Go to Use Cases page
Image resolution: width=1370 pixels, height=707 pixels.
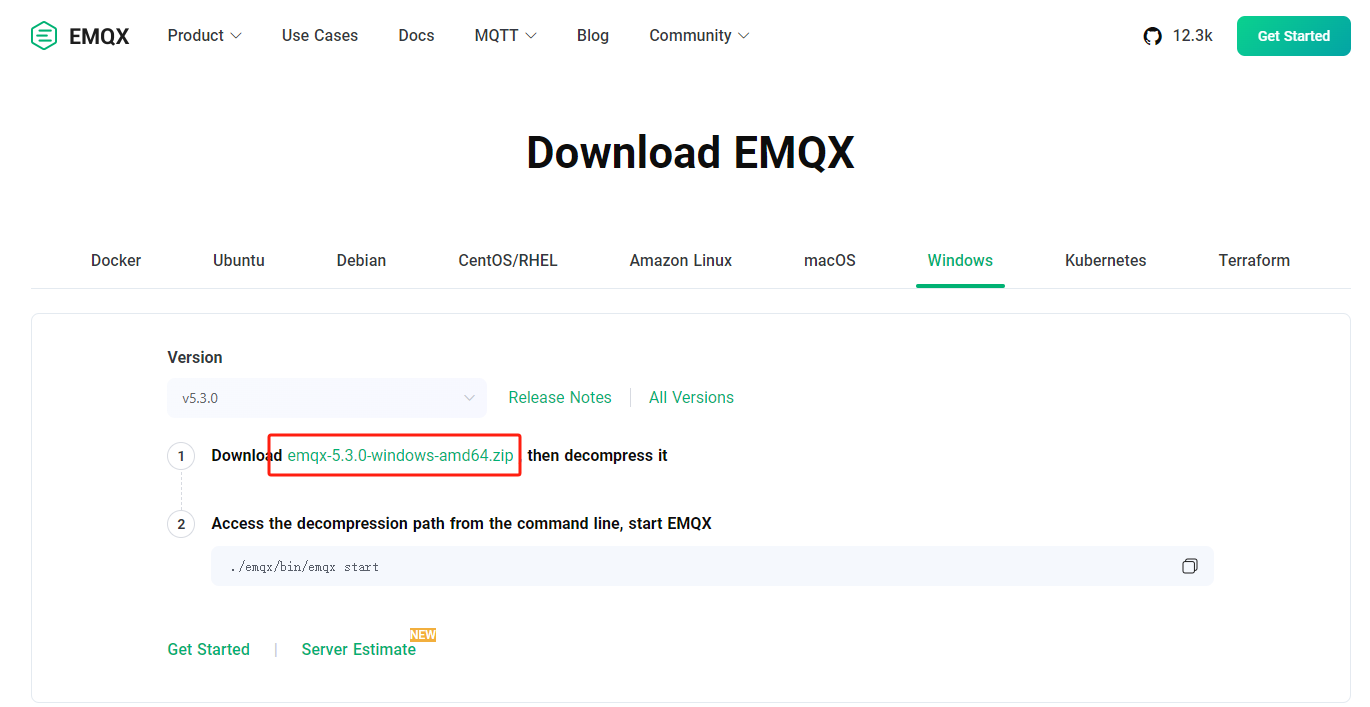320,35
